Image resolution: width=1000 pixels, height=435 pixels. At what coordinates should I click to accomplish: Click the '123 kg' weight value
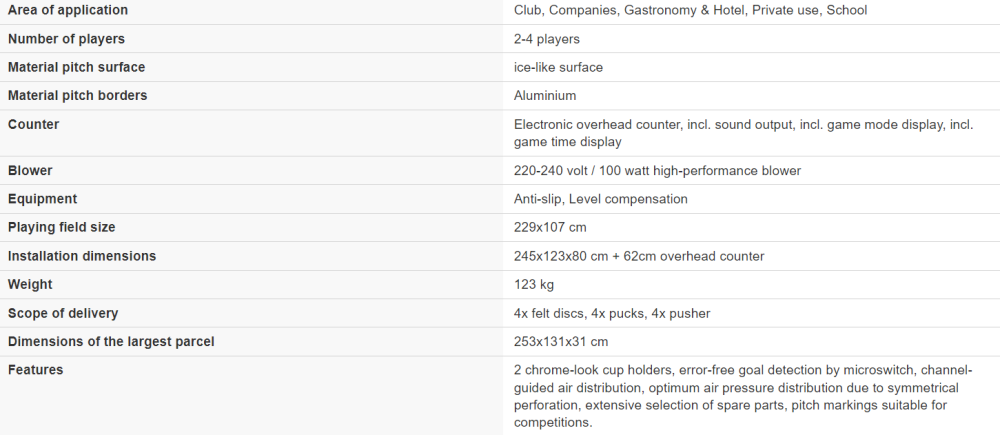click(x=534, y=284)
